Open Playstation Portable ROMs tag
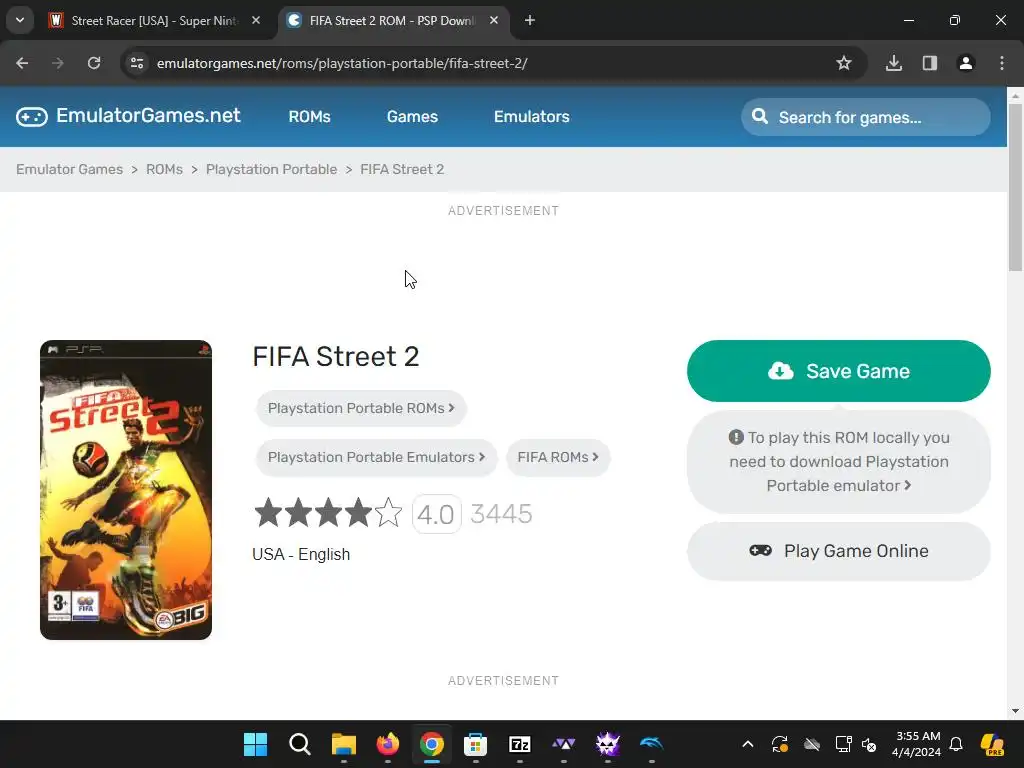 tap(361, 408)
